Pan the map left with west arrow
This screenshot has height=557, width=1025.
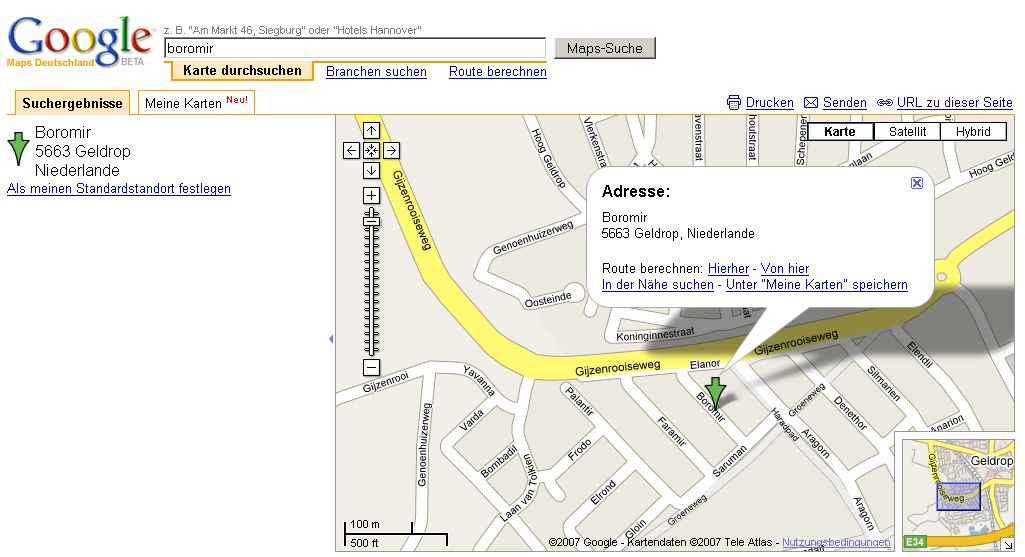tap(351, 151)
